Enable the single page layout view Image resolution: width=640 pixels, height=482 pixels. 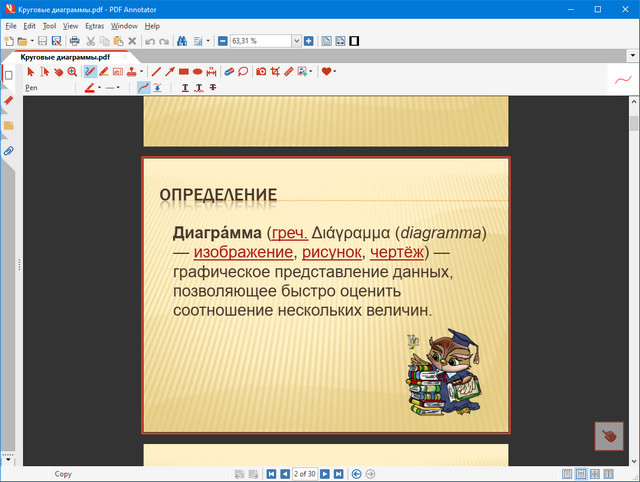click(x=569, y=473)
